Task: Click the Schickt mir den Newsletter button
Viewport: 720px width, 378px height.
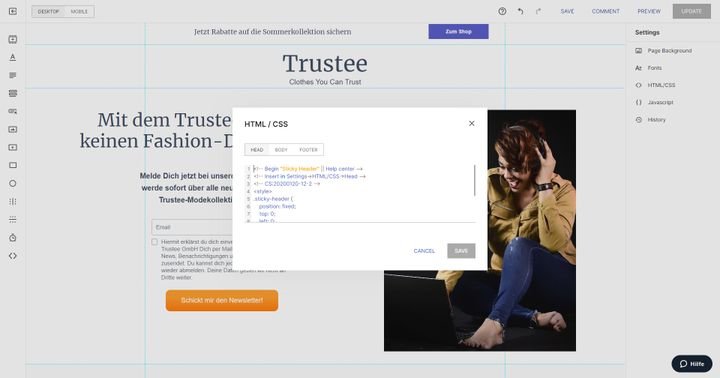Action: click(x=222, y=300)
